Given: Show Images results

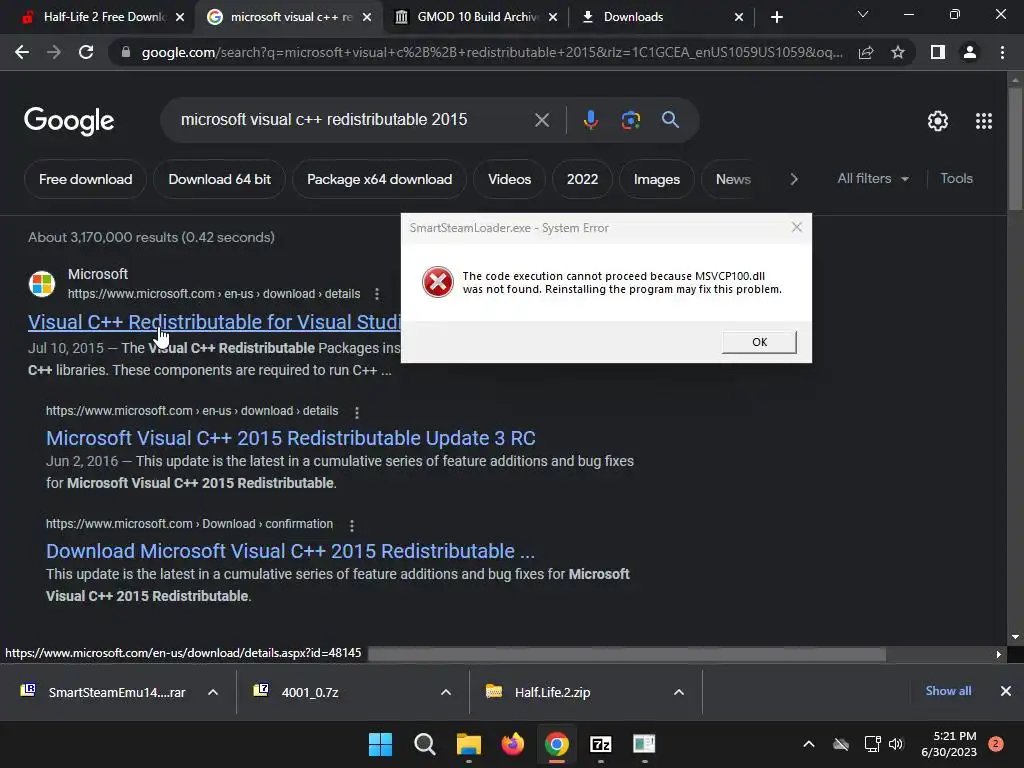Looking at the screenshot, I should tap(657, 179).
